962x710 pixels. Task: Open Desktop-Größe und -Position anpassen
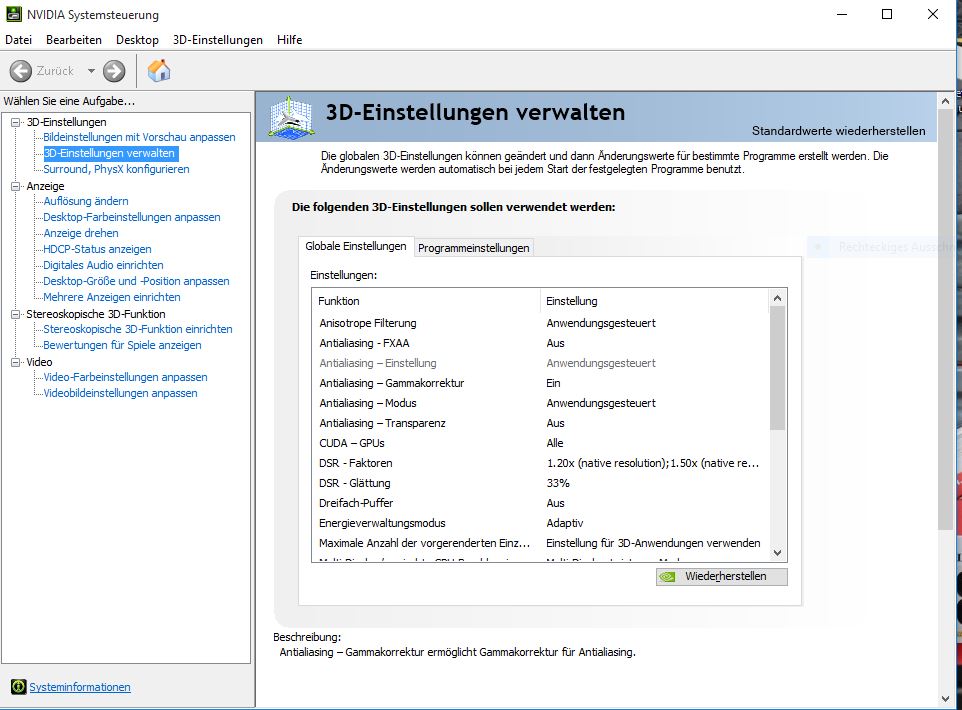tap(136, 280)
